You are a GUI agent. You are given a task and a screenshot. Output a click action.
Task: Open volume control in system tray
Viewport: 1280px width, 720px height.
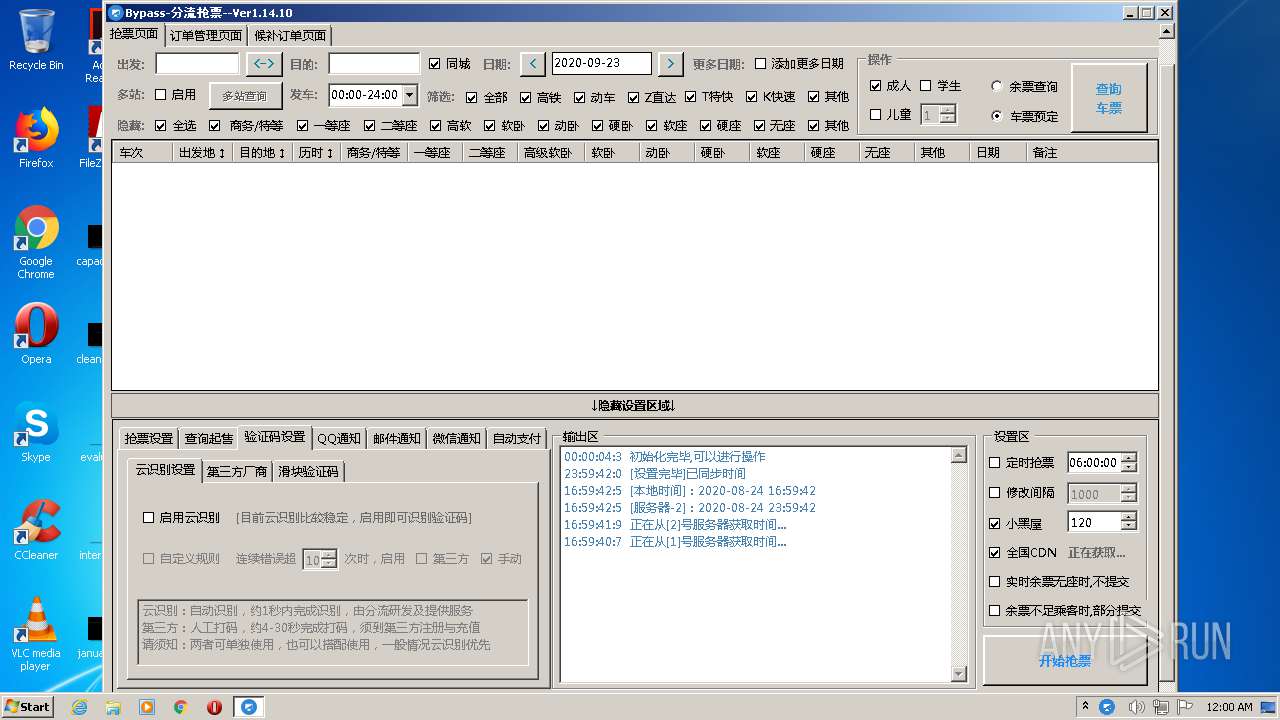[x=1137, y=707]
